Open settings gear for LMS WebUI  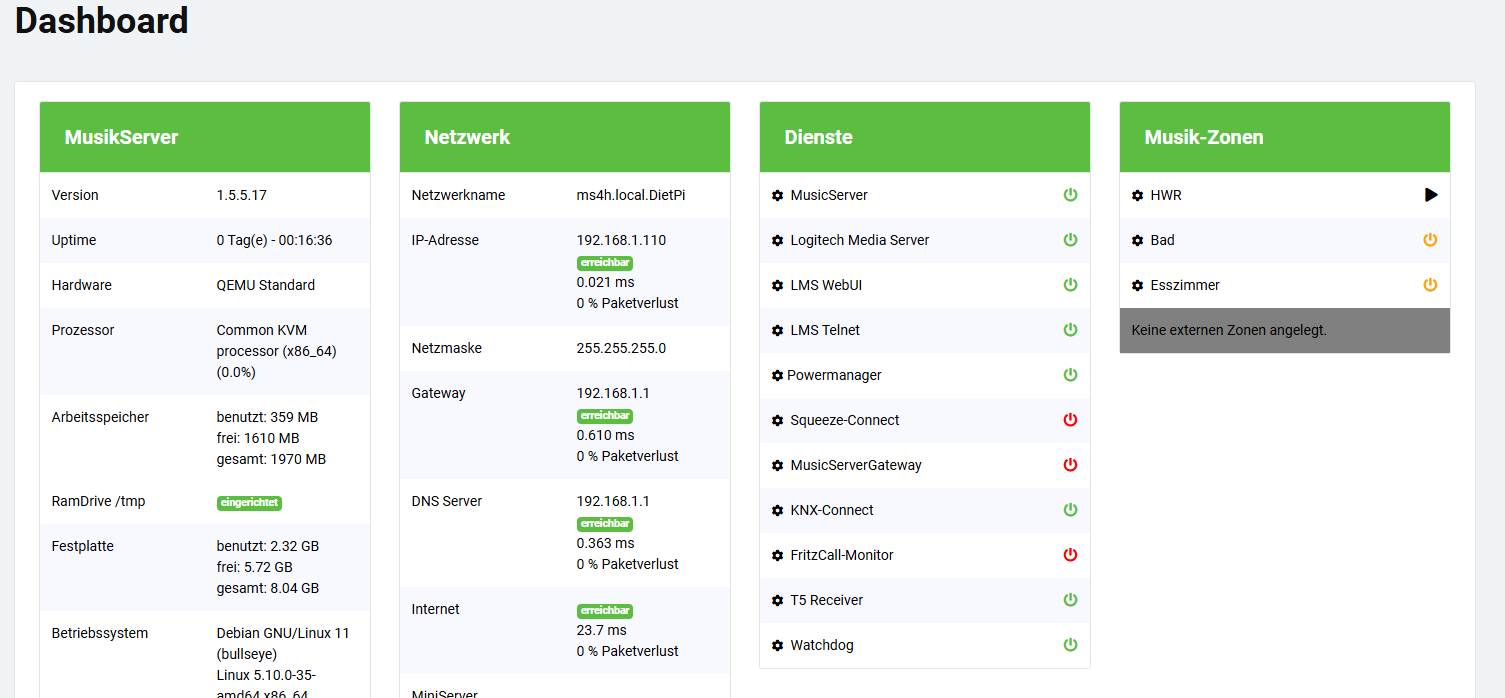tap(777, 286)
